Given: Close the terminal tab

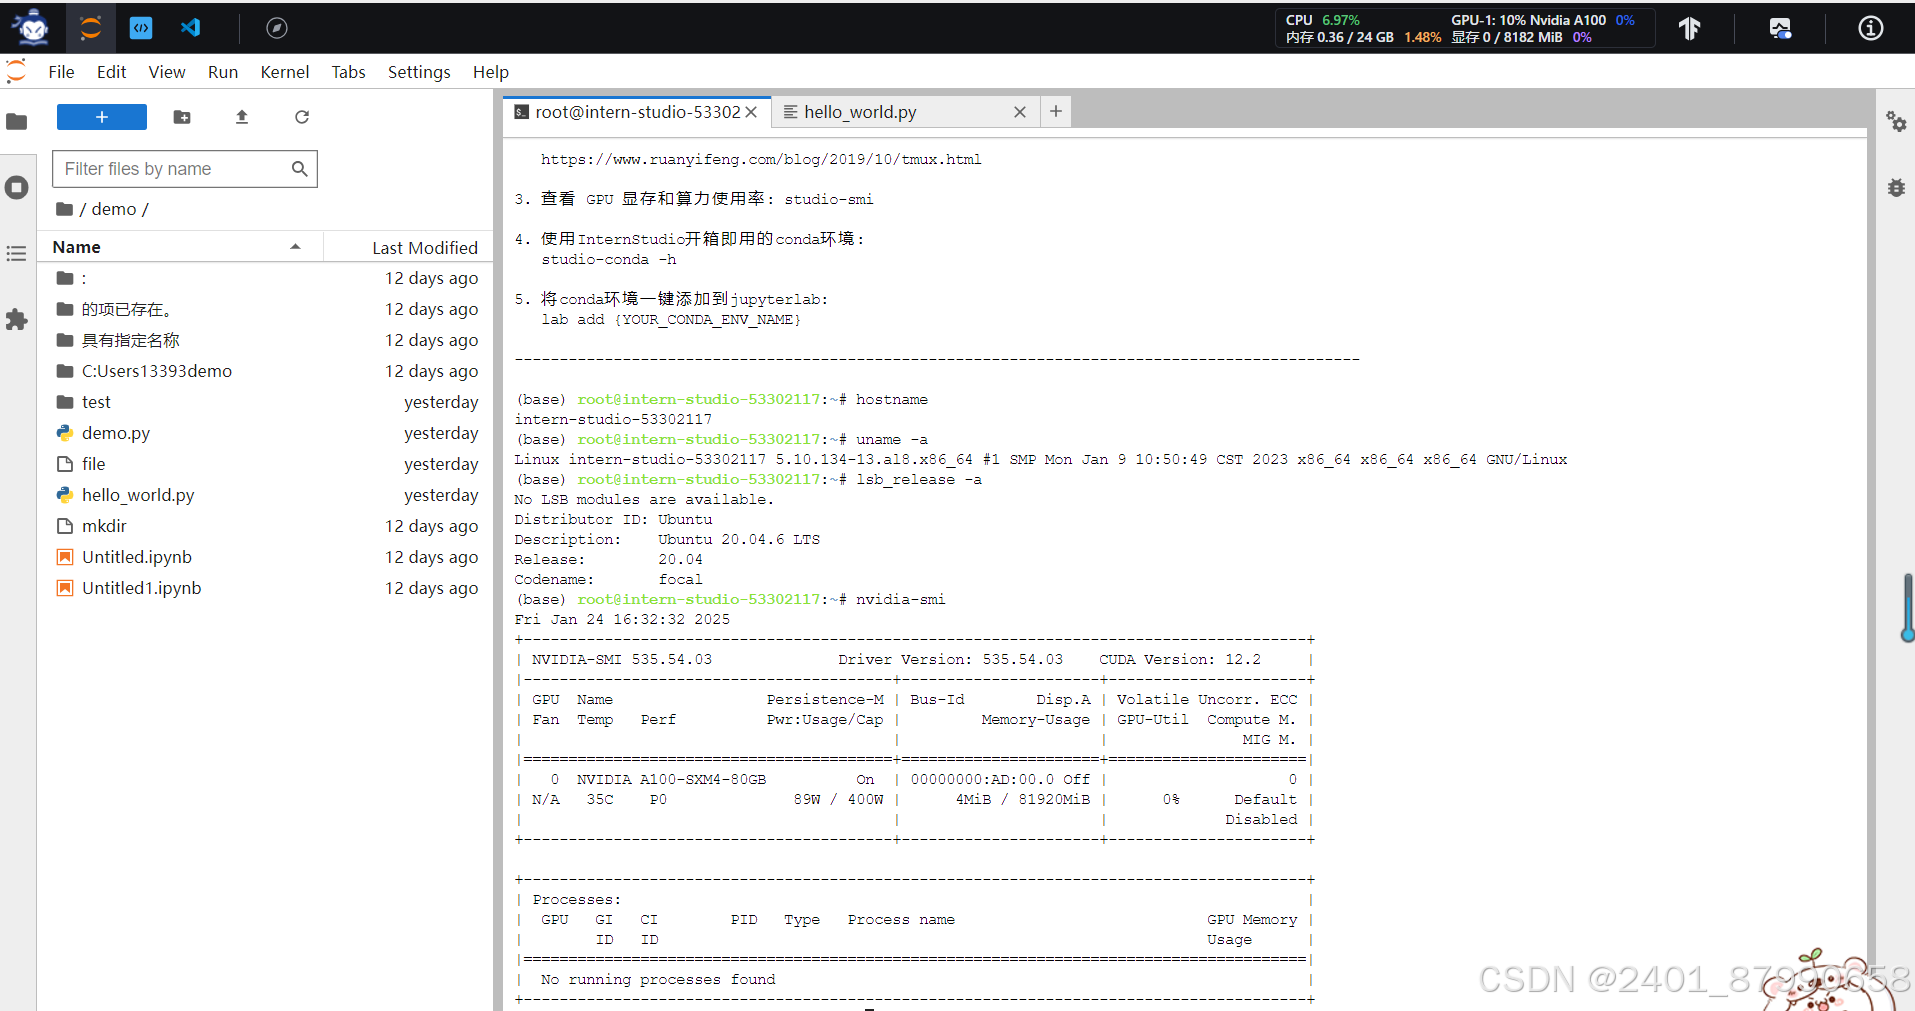Looking at the screenshot, I should [x=751, y=112].
